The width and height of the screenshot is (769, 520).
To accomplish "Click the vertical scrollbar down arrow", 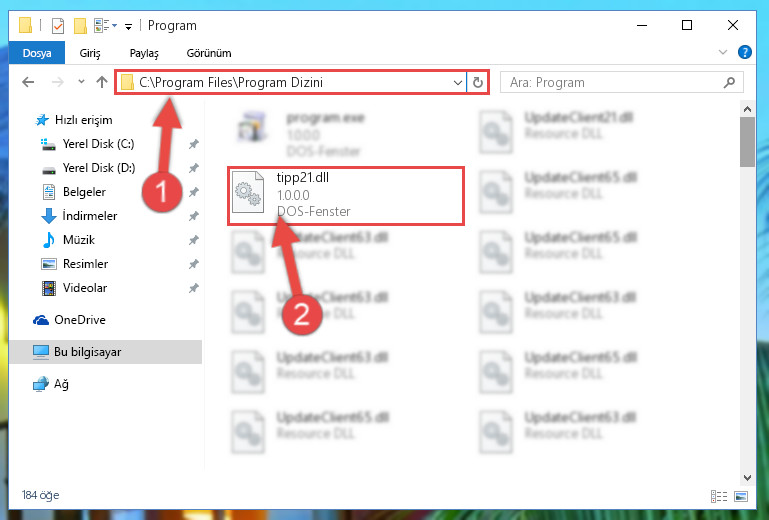I will (747, 477).
